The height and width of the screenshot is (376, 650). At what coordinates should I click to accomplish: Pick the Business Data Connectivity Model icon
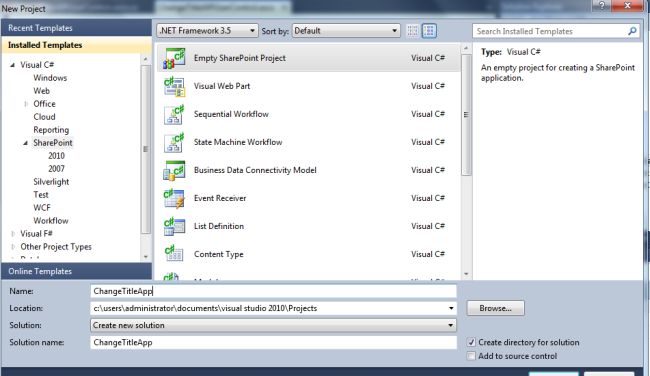click(x=174, y=170)
